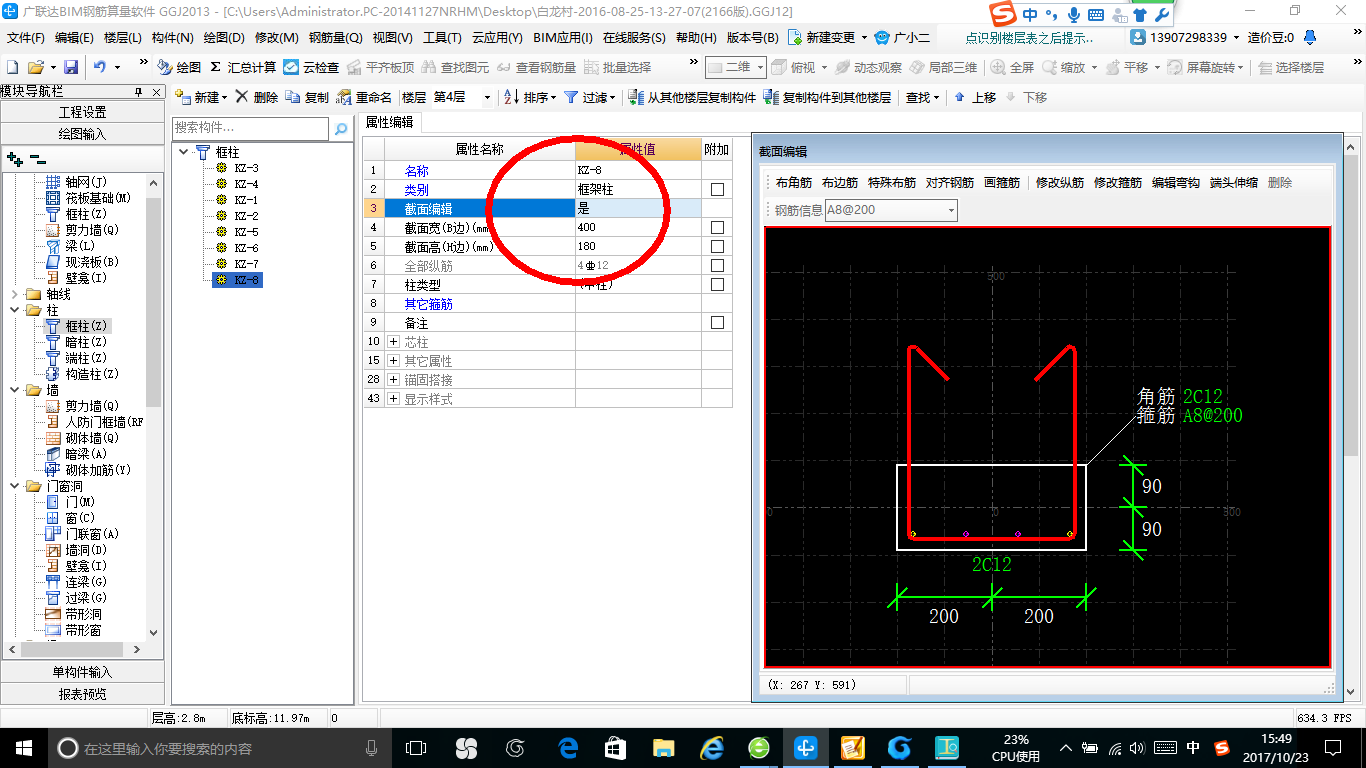Viewport: 1366px width, 768px height.
Task: Expand 轴线 folder in navigator
Action: (14, 294)
